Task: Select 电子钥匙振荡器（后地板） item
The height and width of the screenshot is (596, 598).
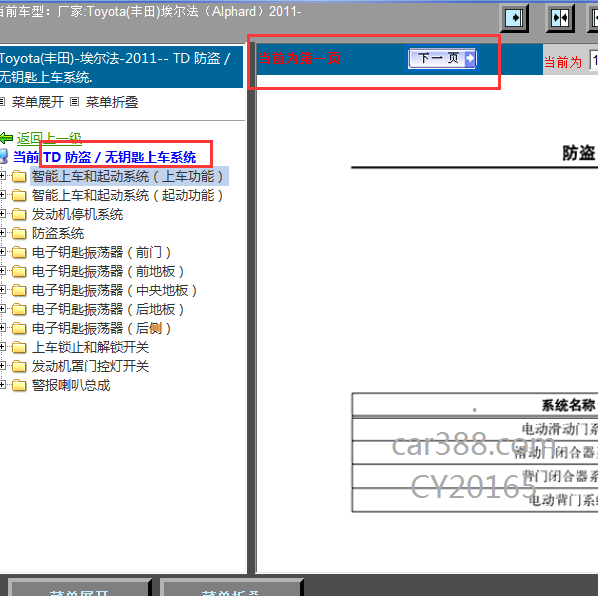Action: (108, 309)
